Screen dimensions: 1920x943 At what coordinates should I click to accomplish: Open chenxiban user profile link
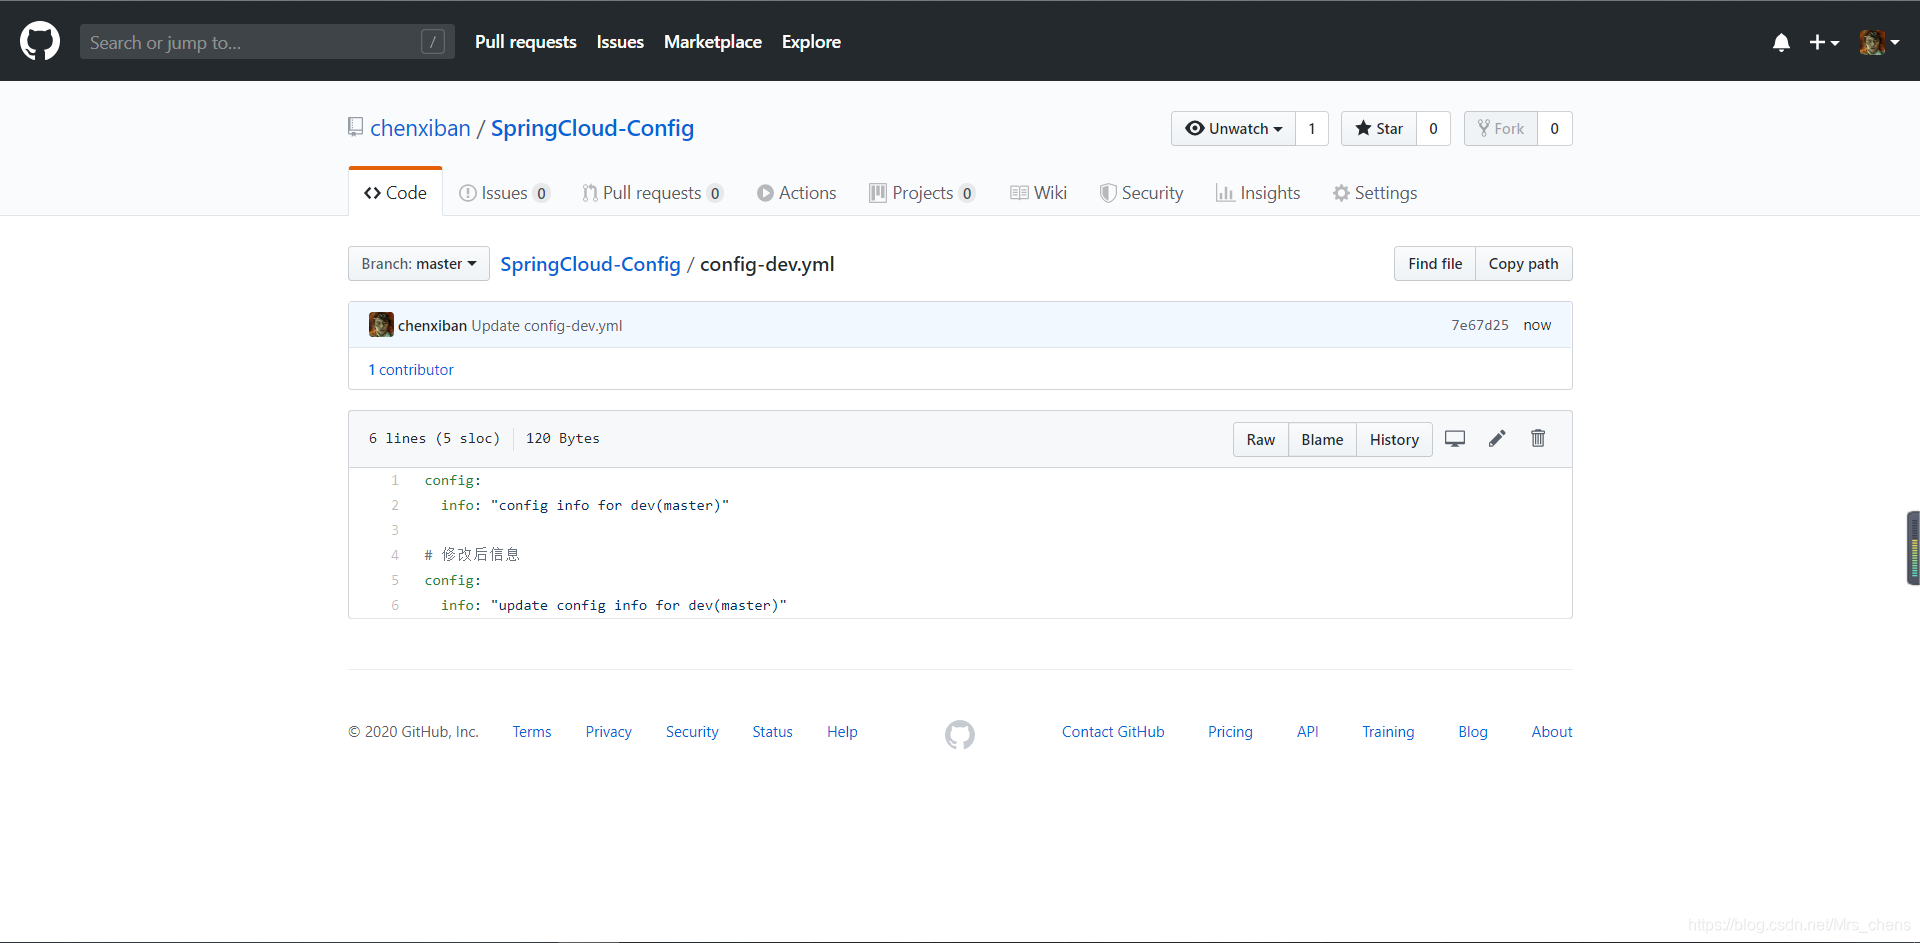(x=420, y=128)
